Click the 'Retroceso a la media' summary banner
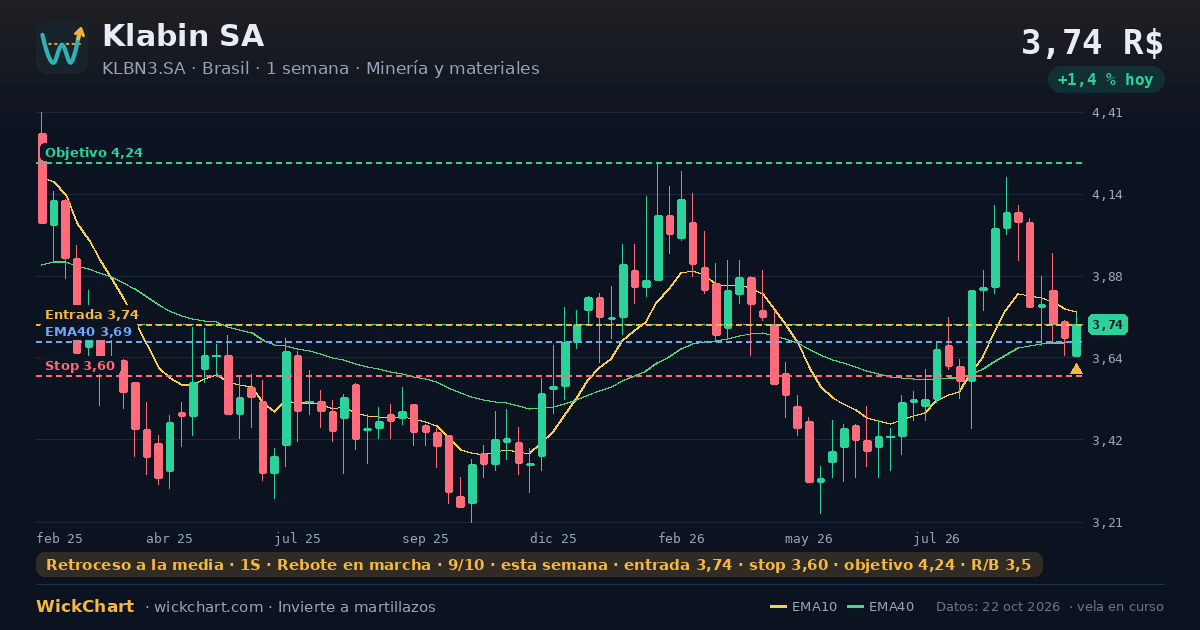This screenshot has width=1200, height=630. coord(539,565)
